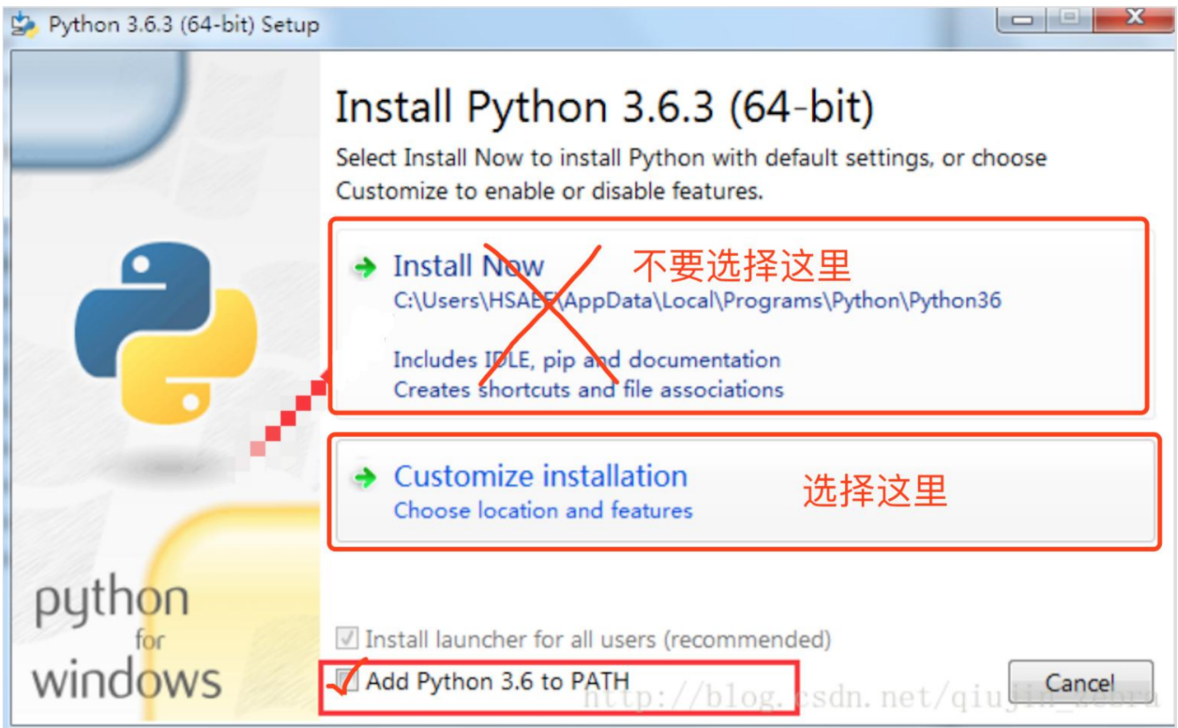The height and width of the screenshot is (728, 1178).
Task: Enable Add Python 3.6 to PATH checkbox
Action: (346, 681)
